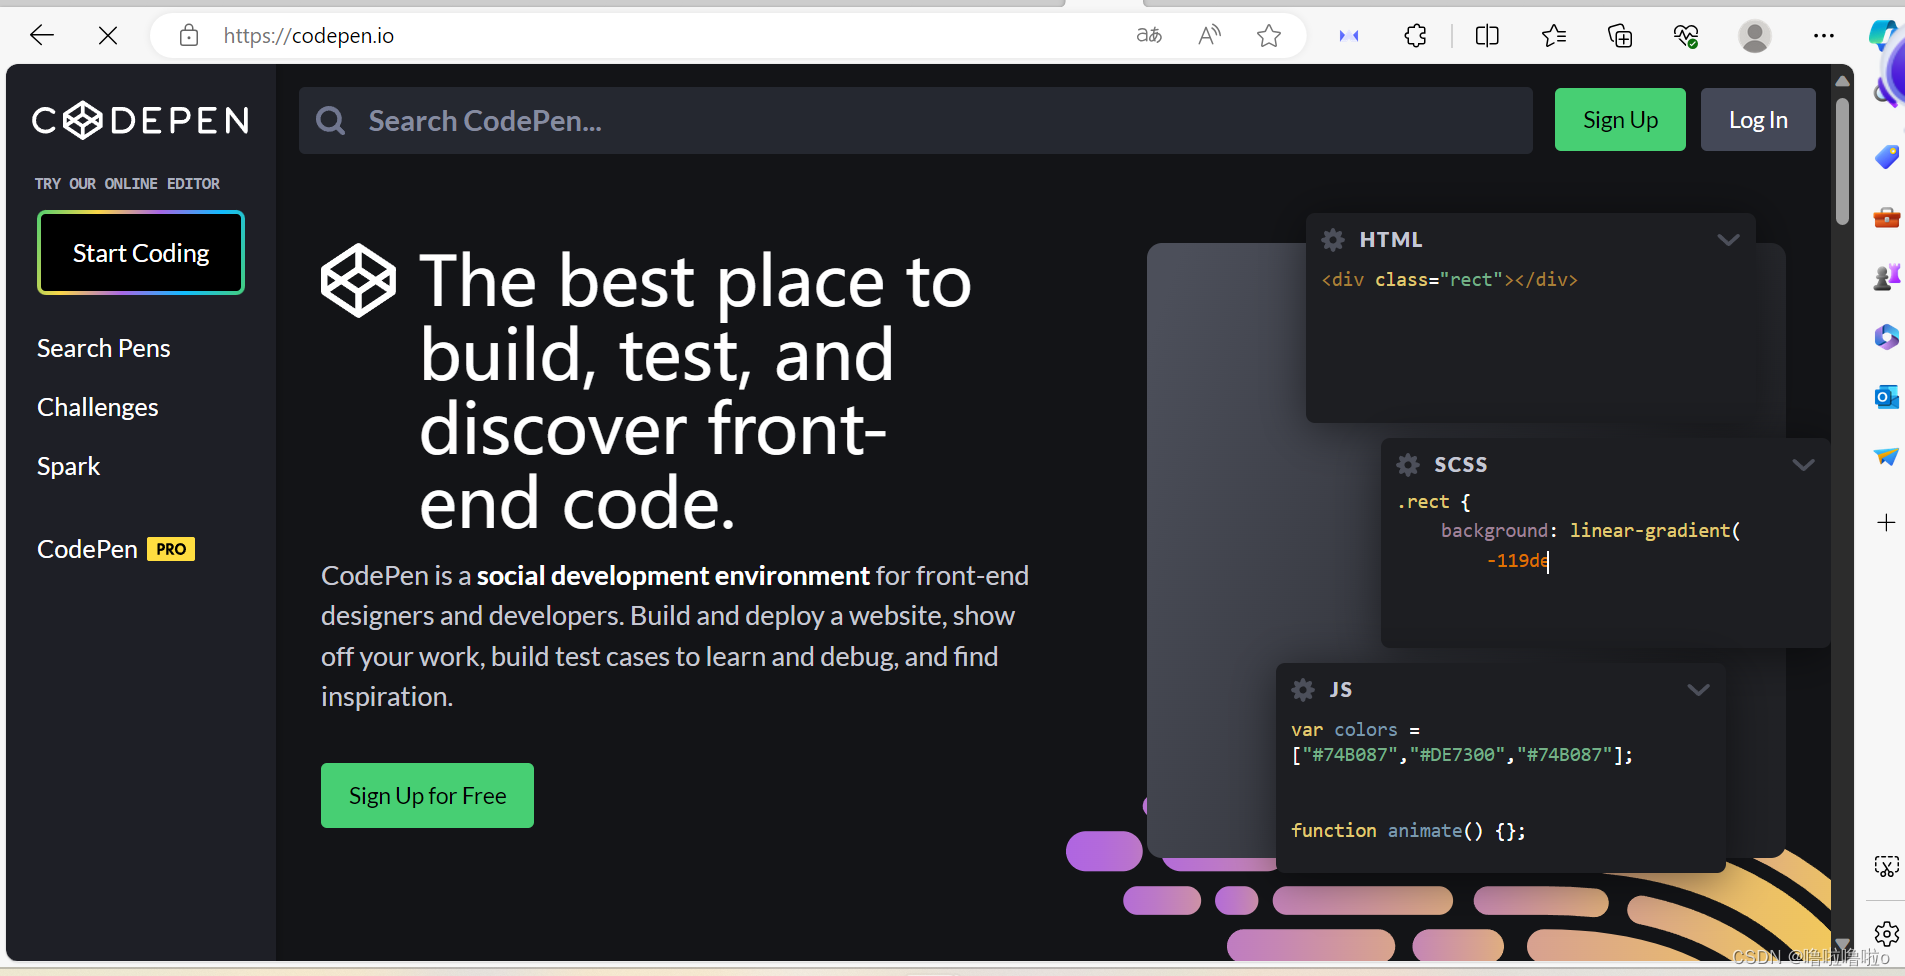The height and width of the screenshot is (976, 1905).
Task: Open the Read aloud icon
Action: (1209, 36)
